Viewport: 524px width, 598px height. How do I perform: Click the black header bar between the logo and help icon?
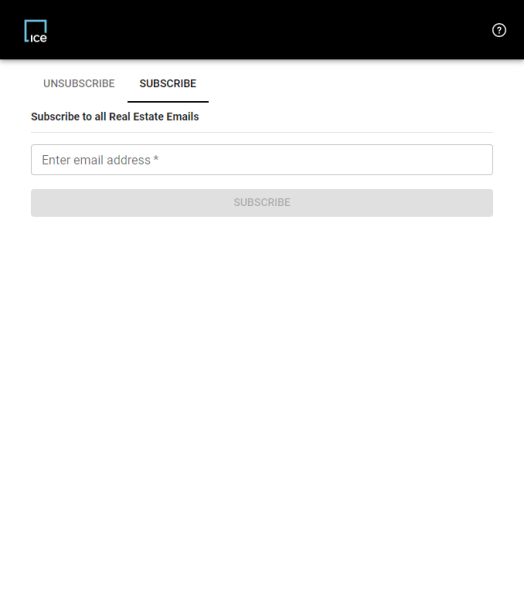point(267,30)
